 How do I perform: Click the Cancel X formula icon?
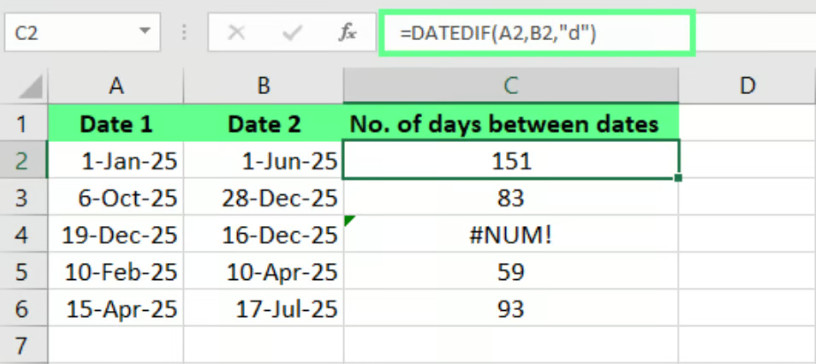point(237,33)
